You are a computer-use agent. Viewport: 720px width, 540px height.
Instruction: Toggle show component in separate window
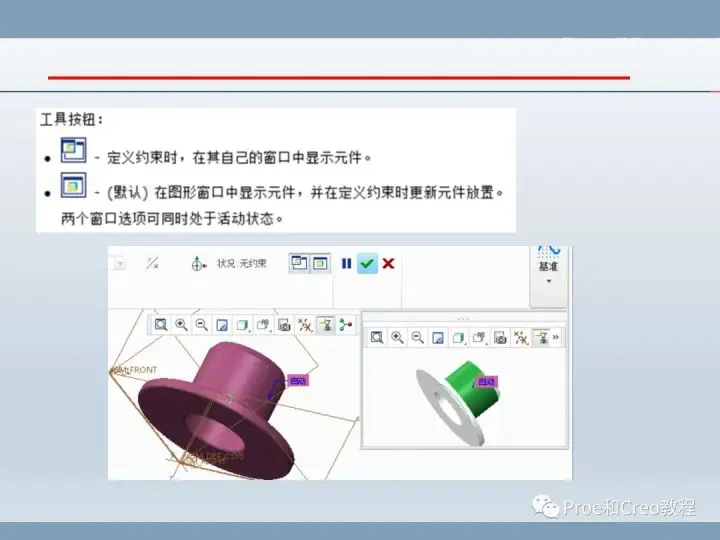[299, 264]
